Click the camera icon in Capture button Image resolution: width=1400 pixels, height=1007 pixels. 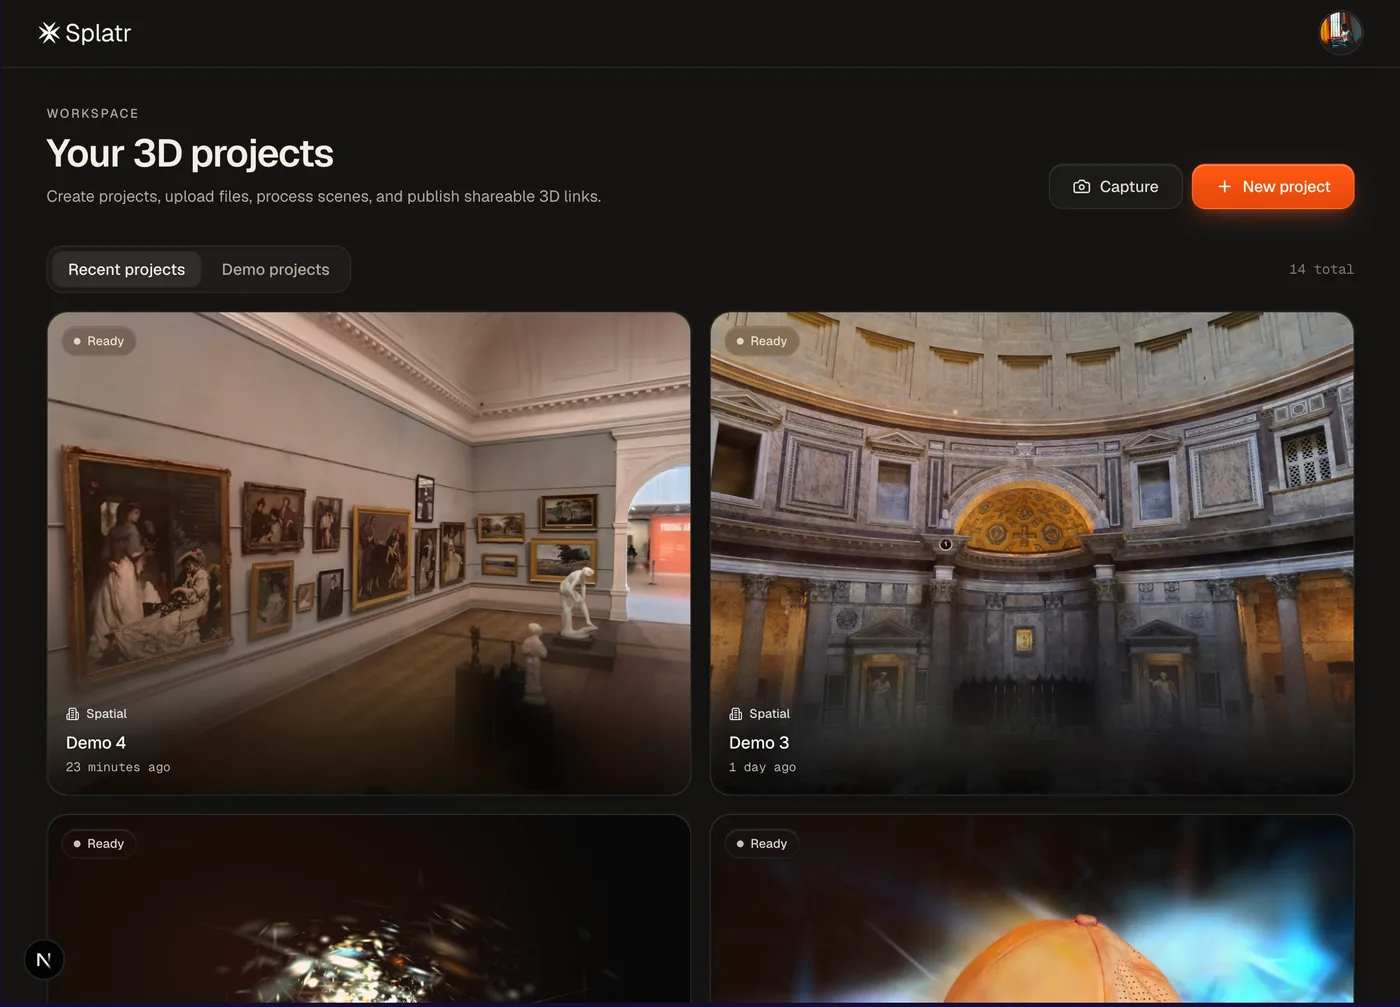[x=1081, y=187]
